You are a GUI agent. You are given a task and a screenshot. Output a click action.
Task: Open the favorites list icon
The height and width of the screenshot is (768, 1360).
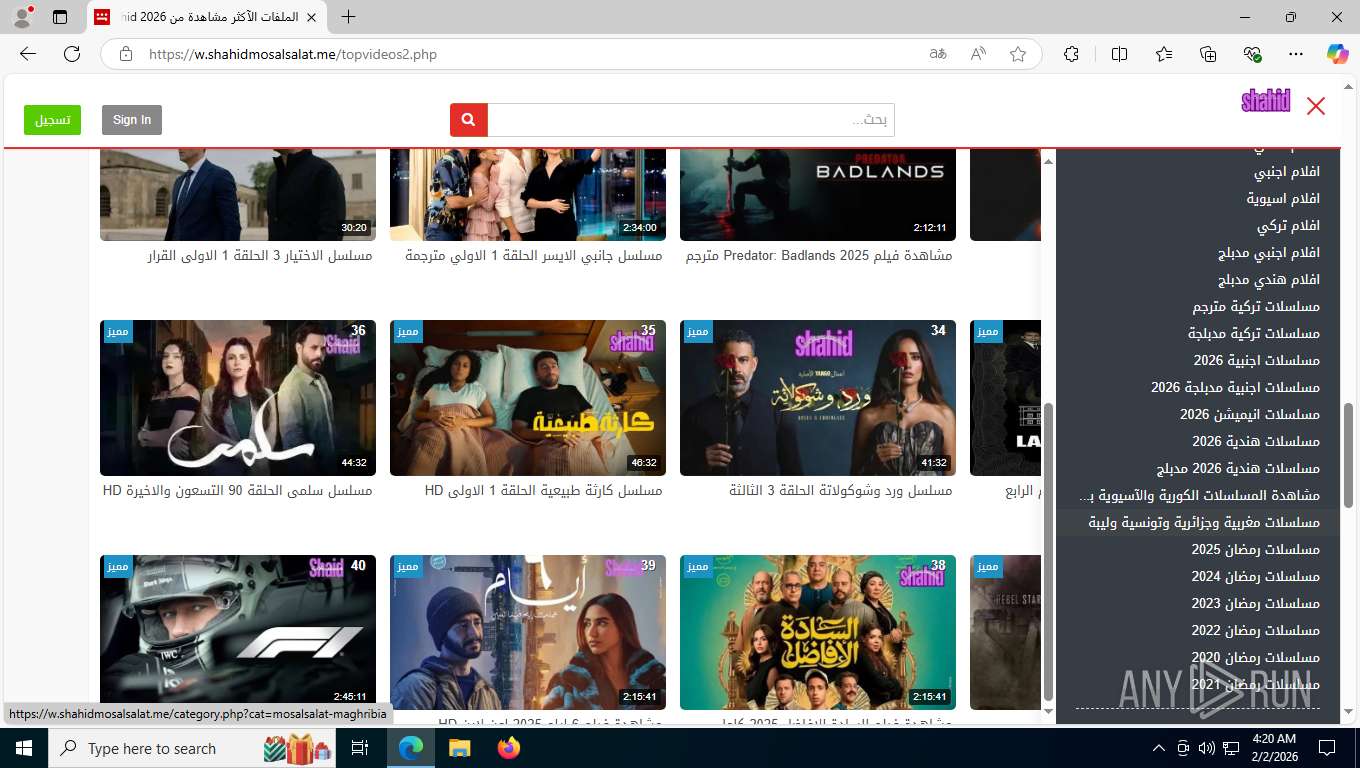[1164, 54]
